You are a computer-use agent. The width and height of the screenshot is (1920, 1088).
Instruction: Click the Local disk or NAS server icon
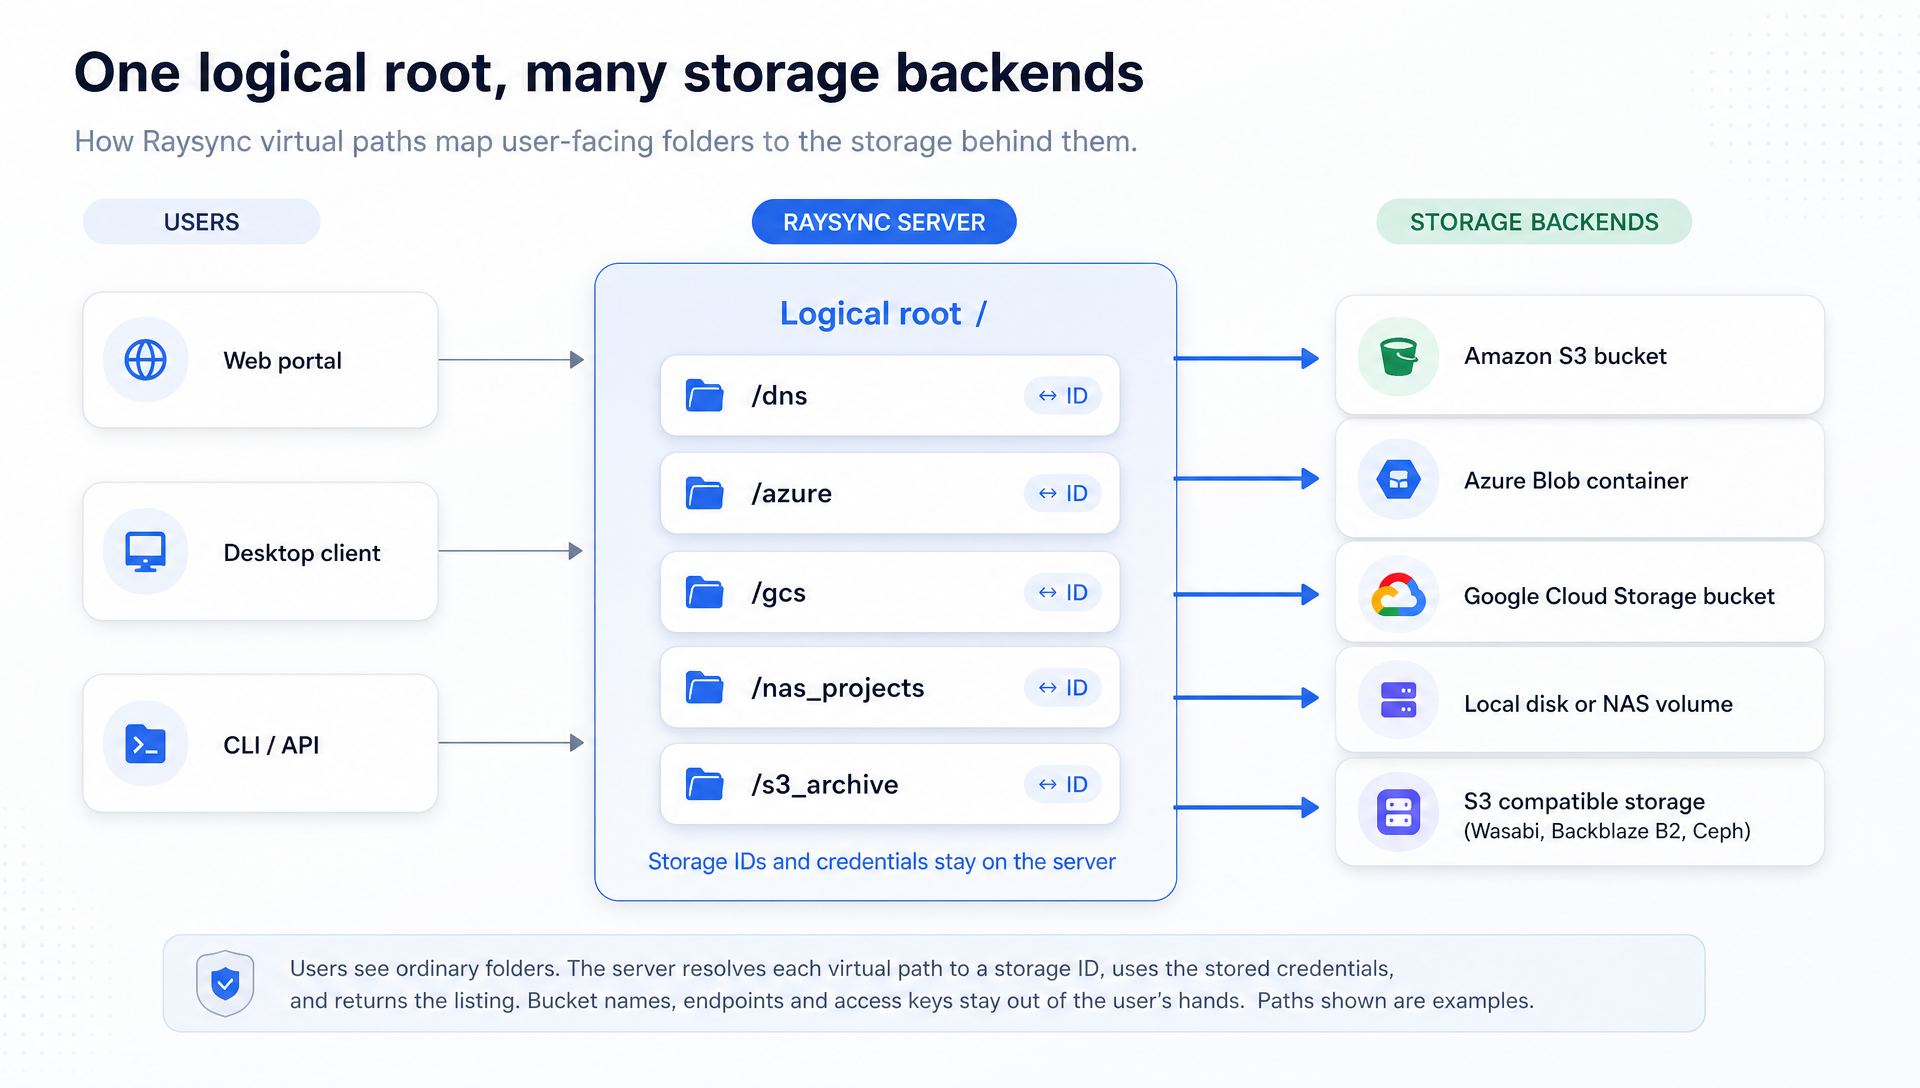point(1398,700)
